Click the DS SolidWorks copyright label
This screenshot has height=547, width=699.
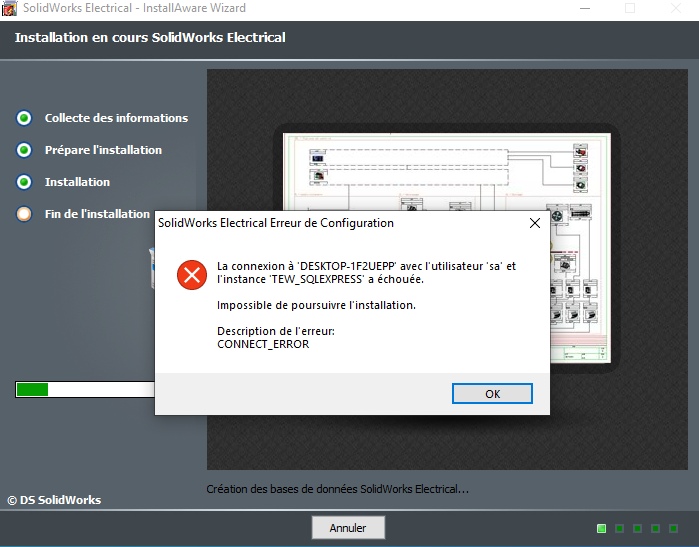click(x=54, y=500)
